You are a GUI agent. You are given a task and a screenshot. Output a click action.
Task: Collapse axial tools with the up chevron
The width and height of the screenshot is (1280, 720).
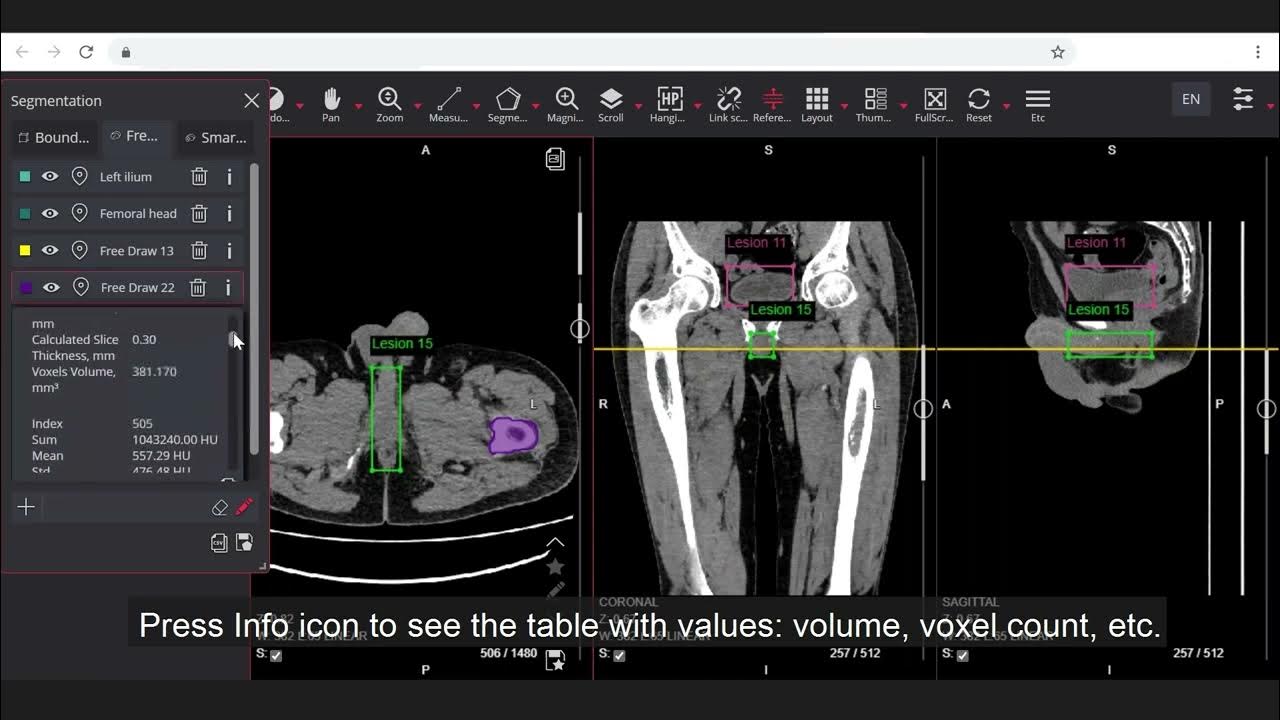(555, 543)
